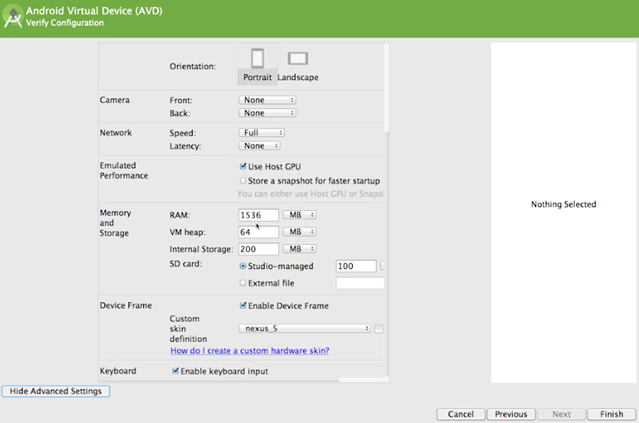Image resolution: width=639 pixels, height=423 pixels.
Task: Click the RAM value field
Action: [258, 215]
